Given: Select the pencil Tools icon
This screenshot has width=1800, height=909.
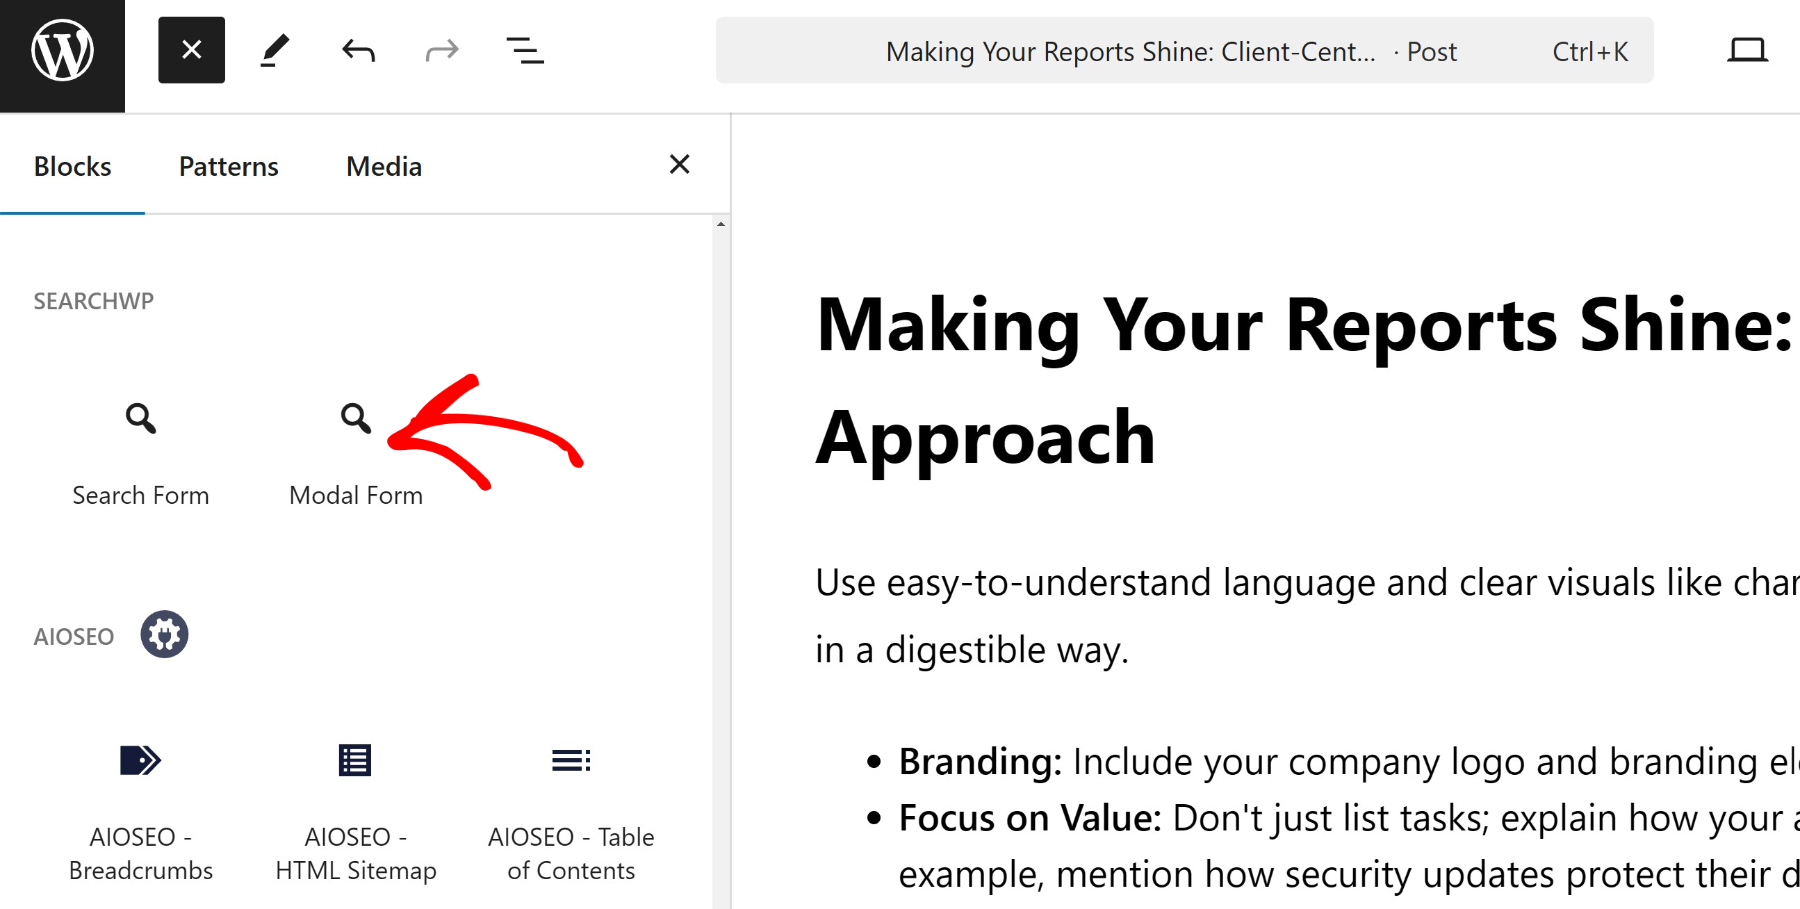Looking at the screenshot, I should (275, 50).
